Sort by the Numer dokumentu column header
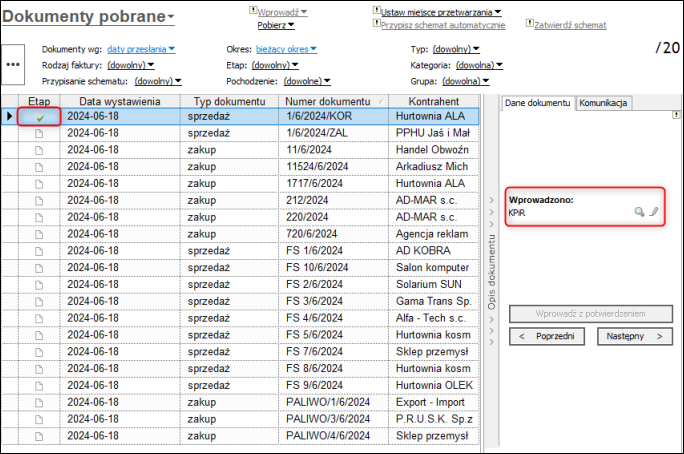684x454 pixels. pyautogui.click(x=333, y=101)
